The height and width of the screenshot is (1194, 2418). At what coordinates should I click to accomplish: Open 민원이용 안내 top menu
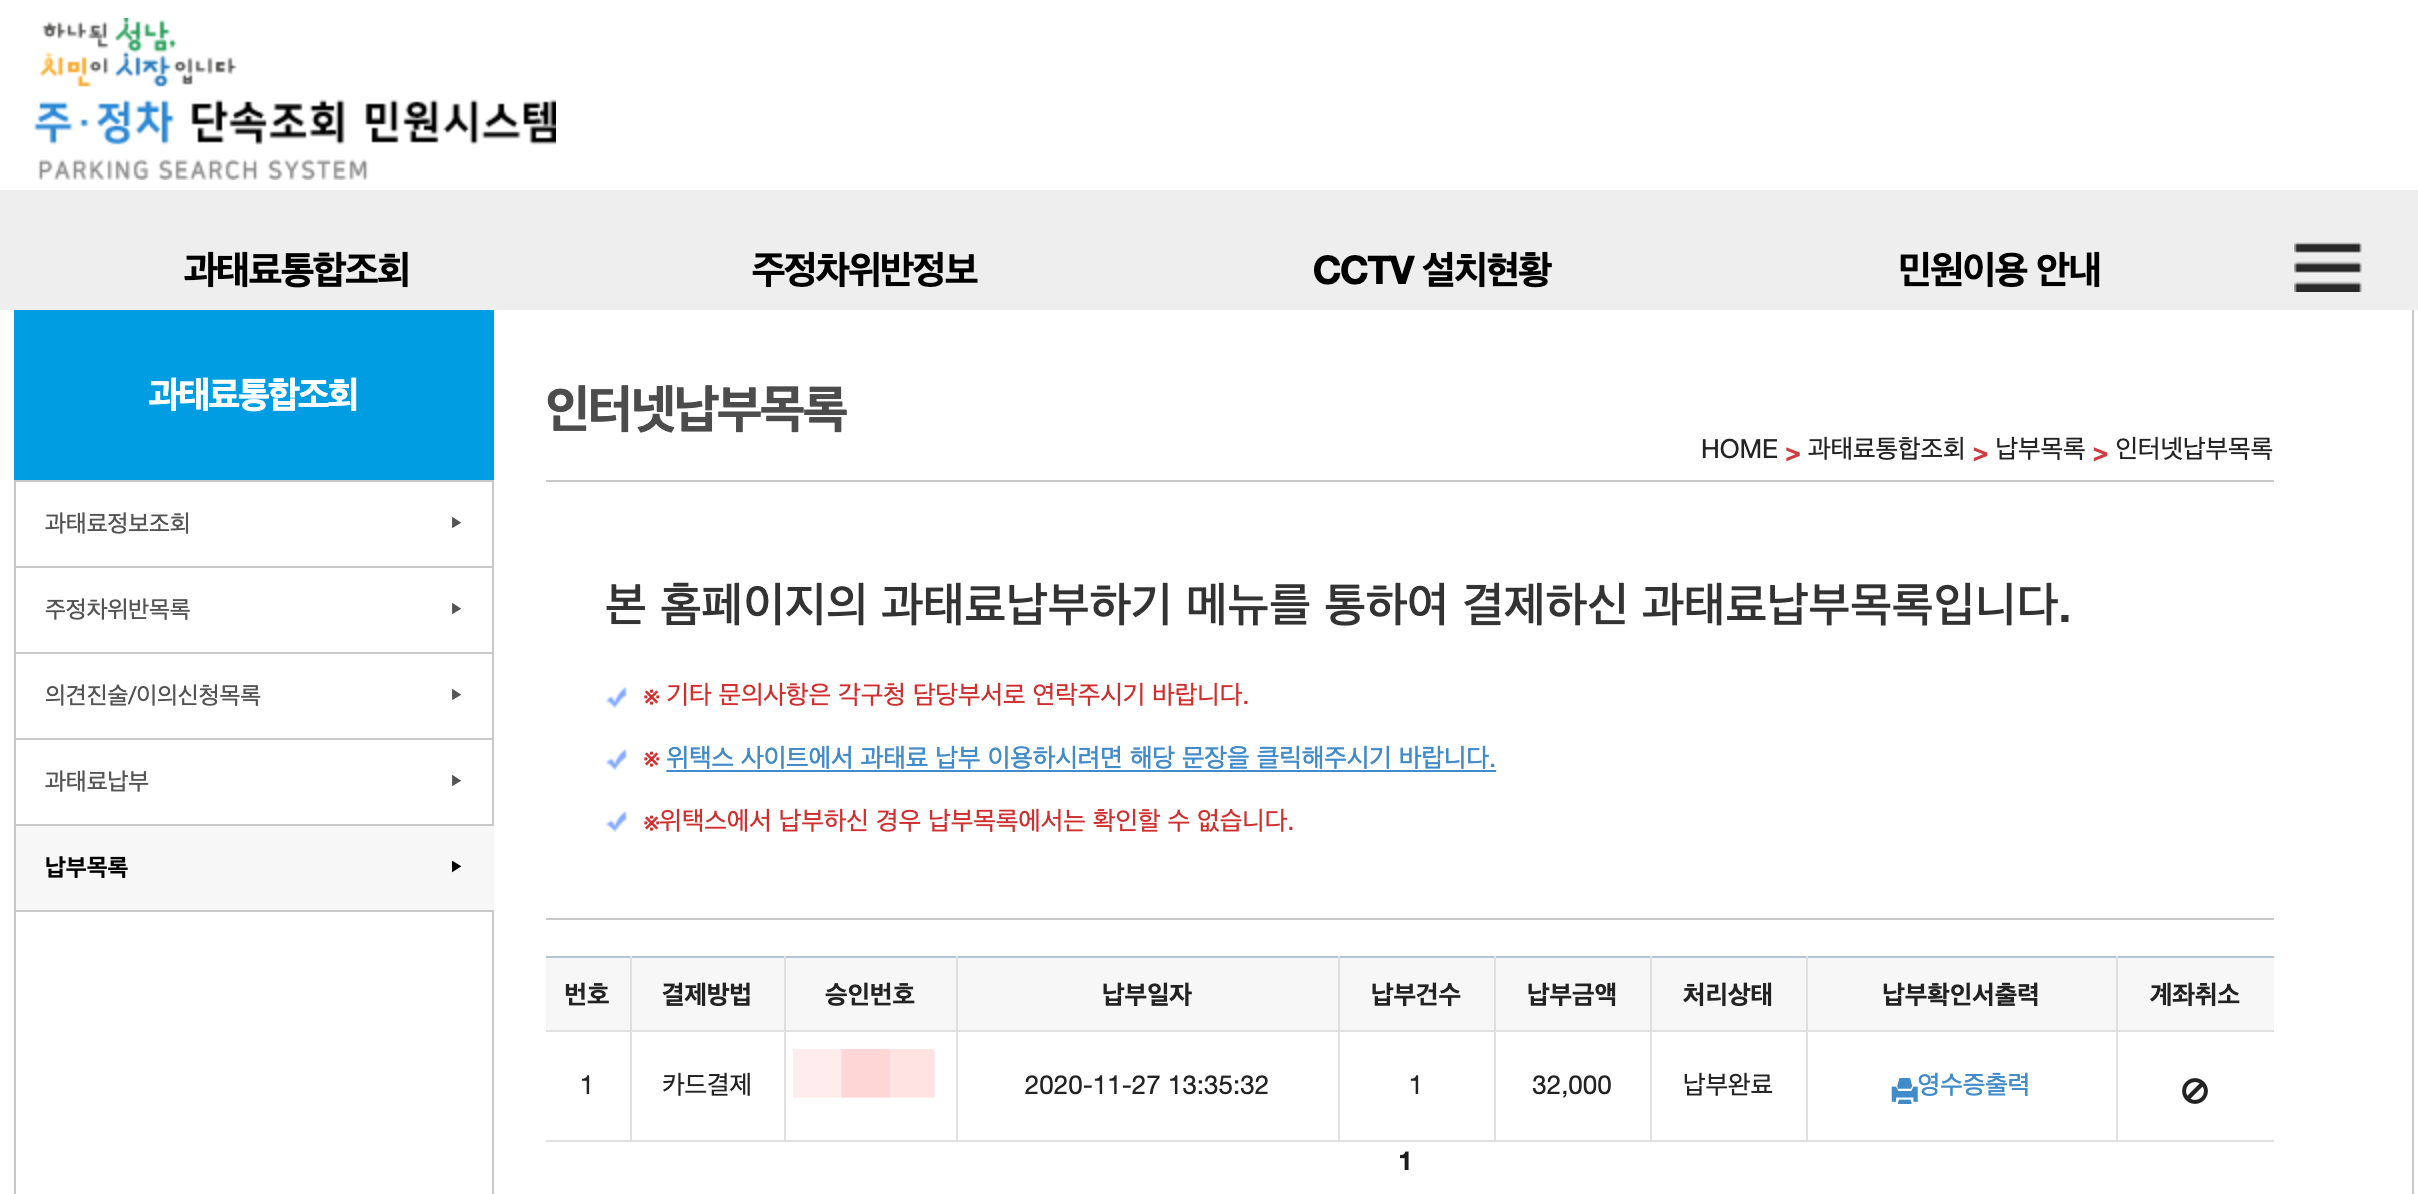pos(1998,269)
